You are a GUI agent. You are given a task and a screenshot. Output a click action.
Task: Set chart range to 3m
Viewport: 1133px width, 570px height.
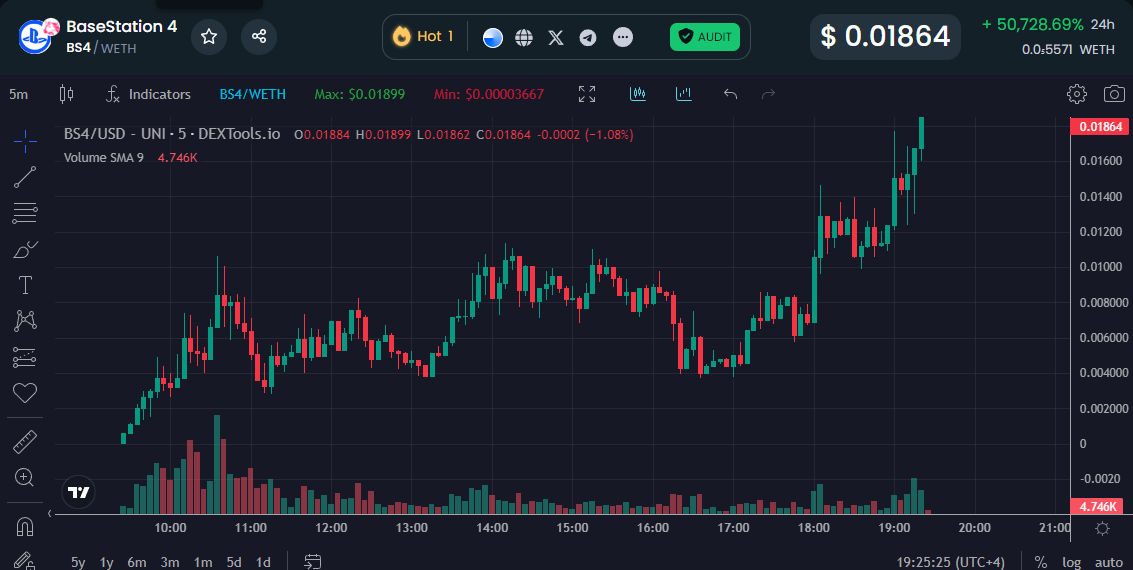[x=170, y=562]
